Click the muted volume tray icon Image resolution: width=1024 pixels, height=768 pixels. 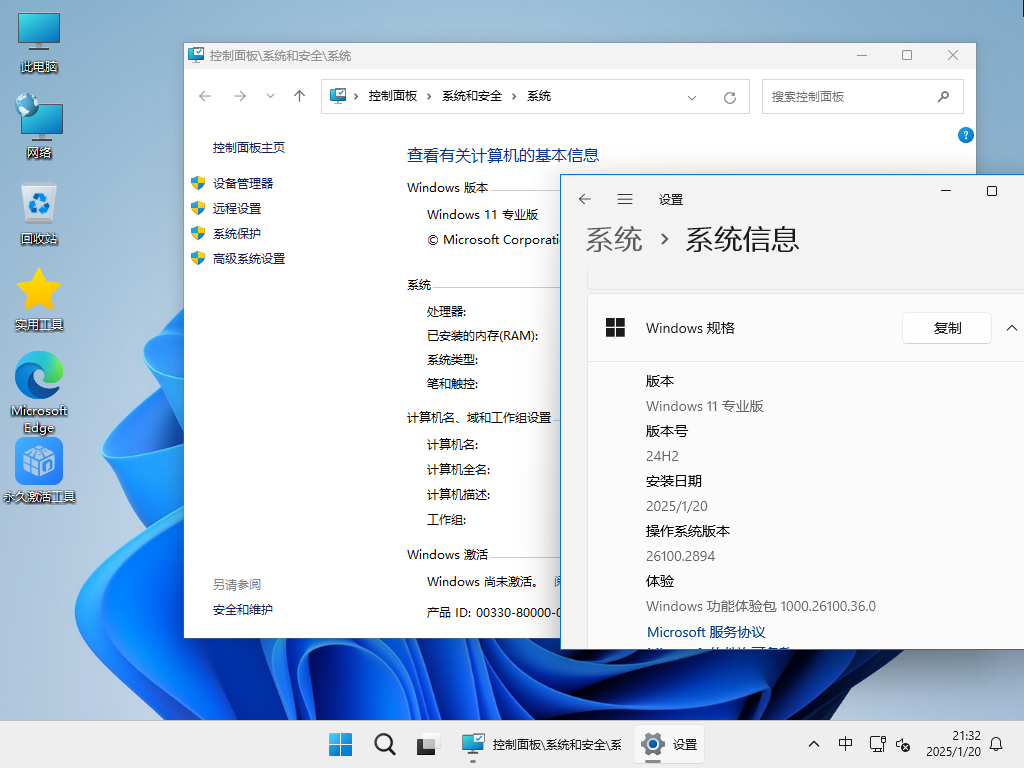click(x=903, y=744)
